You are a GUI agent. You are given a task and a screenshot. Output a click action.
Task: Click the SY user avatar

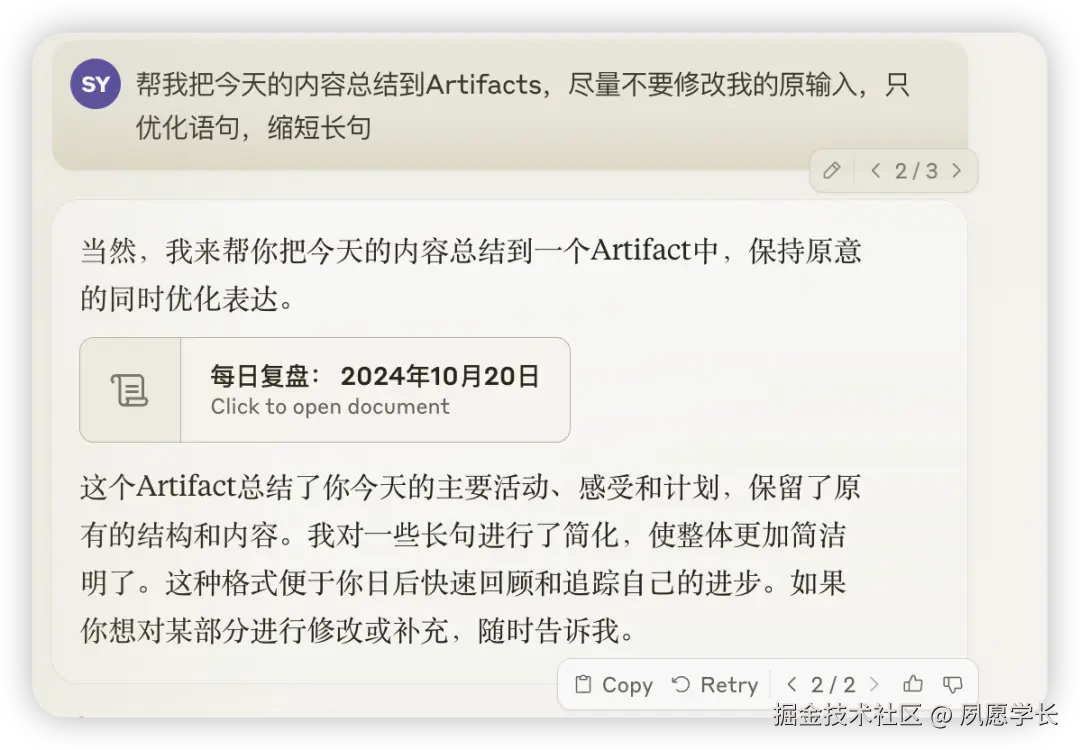[96, 84]
